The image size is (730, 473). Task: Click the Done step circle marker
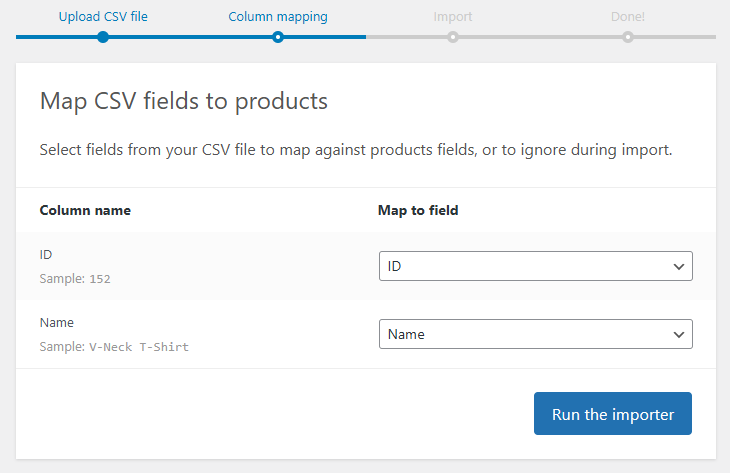click(x=628, y=37)
